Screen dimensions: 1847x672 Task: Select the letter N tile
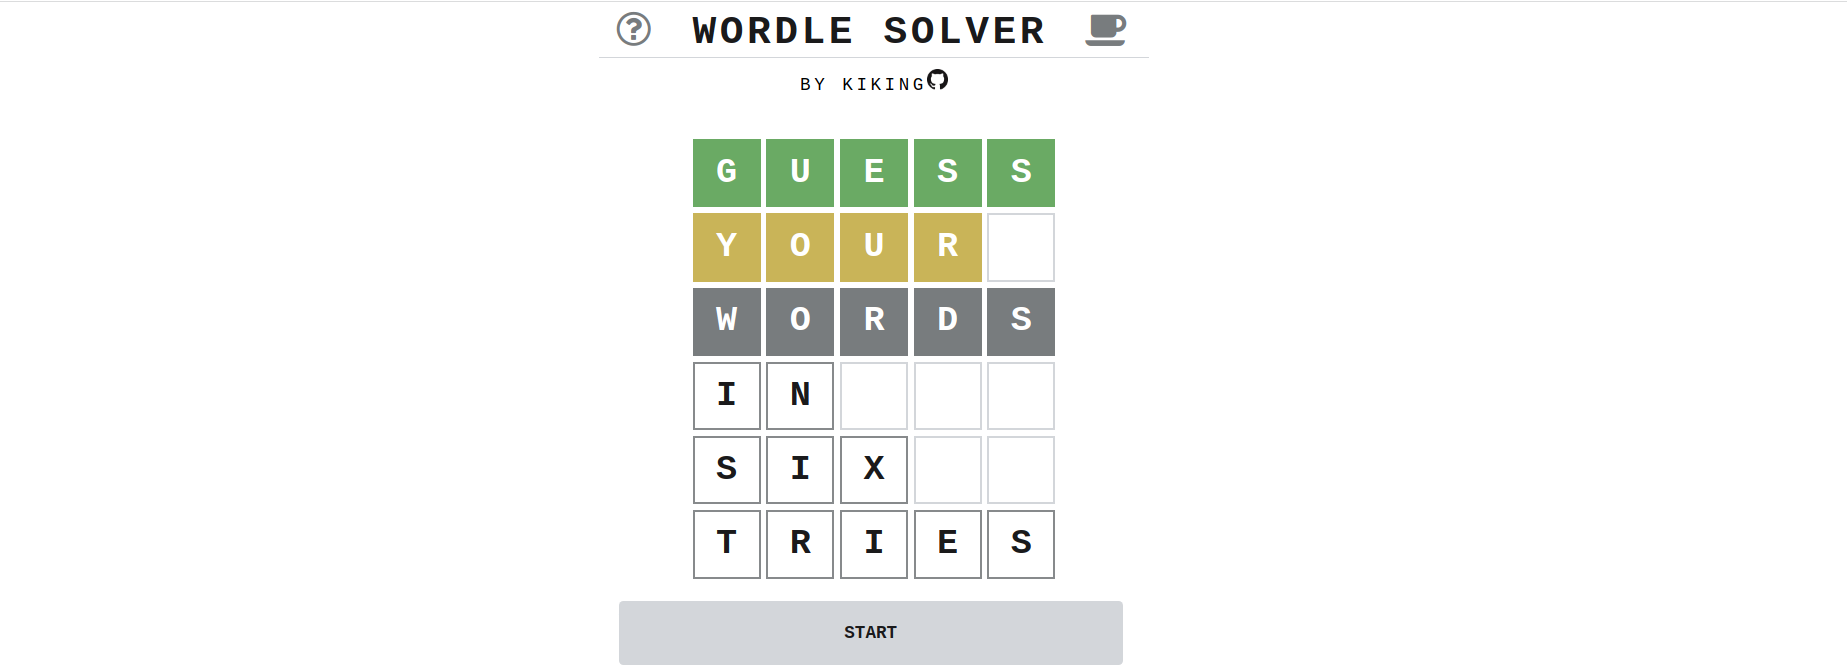800,395
